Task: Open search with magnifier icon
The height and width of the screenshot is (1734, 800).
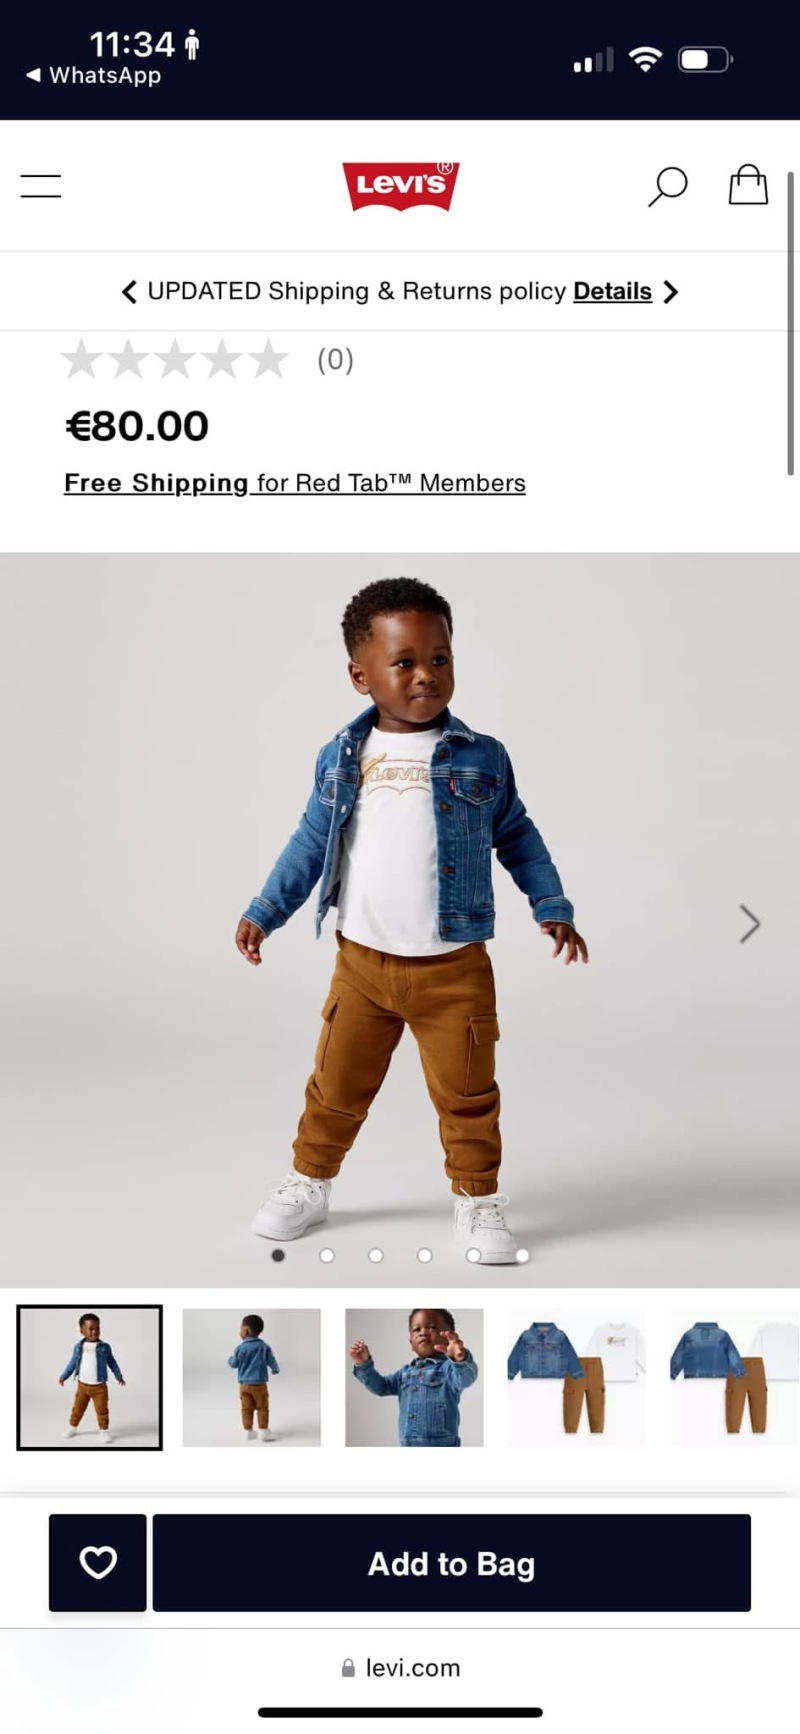Action: pos(667,186)
